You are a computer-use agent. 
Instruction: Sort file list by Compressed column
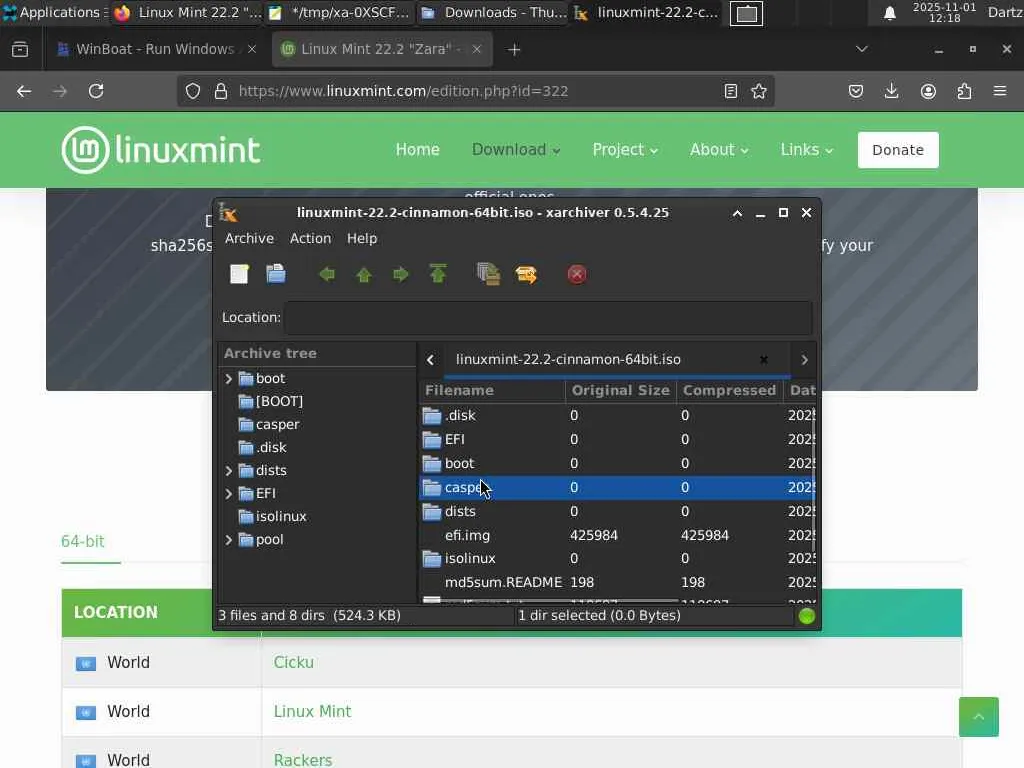click(729, 391)
